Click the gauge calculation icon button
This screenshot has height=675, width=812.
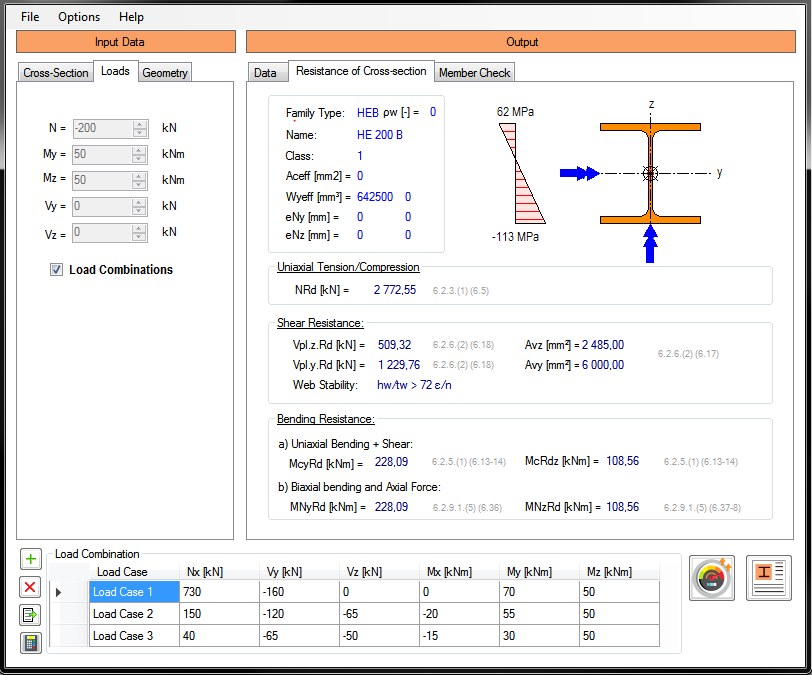pos(712,578)
